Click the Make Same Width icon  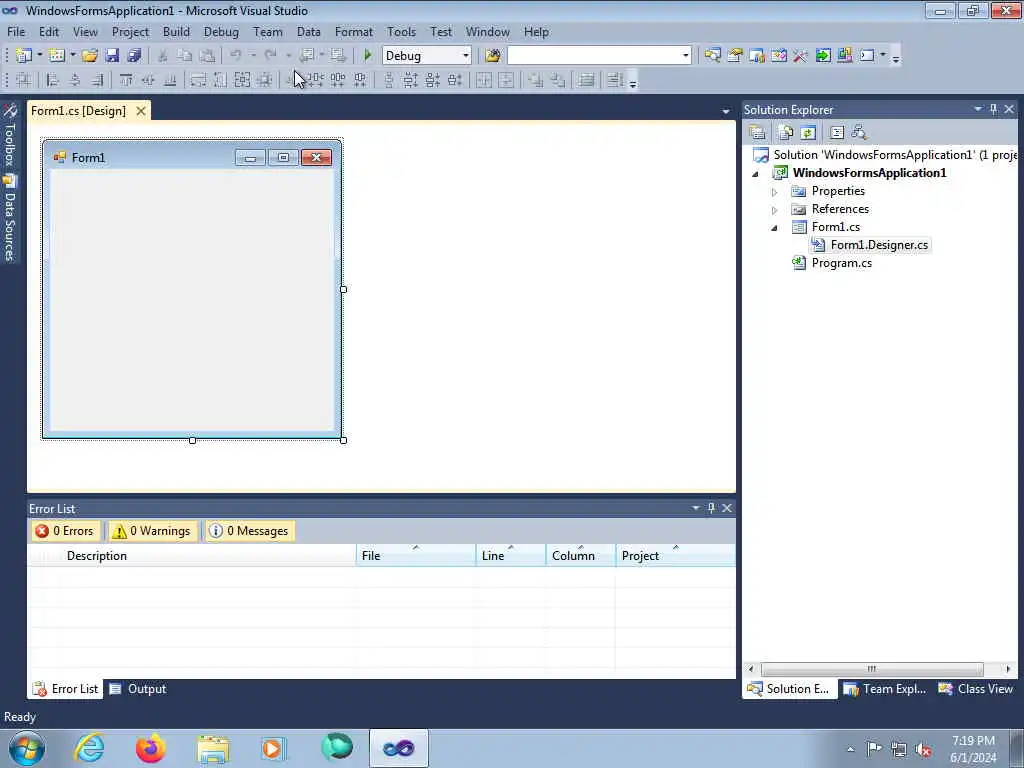click(198, 80)
